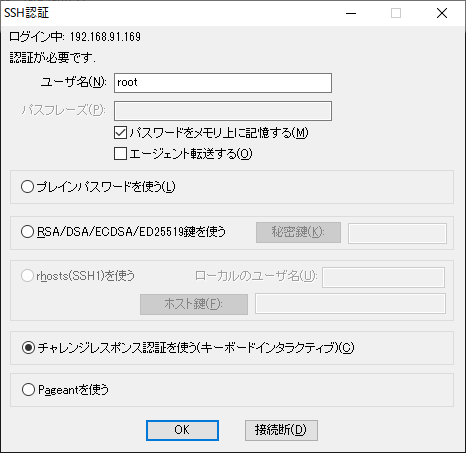This screenshot has height=453, width=466.
Task: Click the ローカルのユーザ名 input field
Action: click(x=383, y=277)
